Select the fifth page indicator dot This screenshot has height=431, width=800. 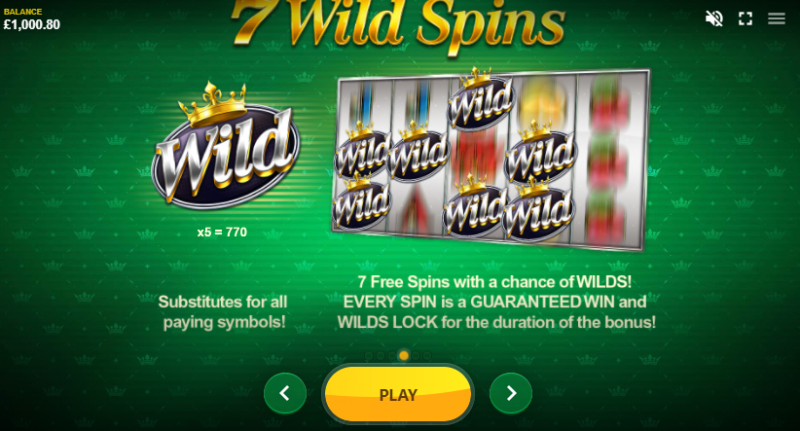[x=416, y=356]
